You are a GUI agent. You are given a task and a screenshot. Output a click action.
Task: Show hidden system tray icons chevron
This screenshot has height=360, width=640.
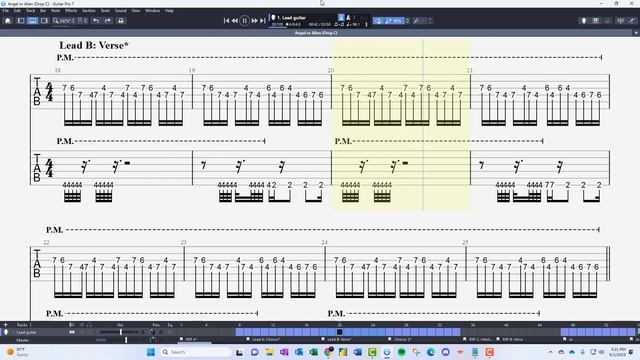point(550,352)
